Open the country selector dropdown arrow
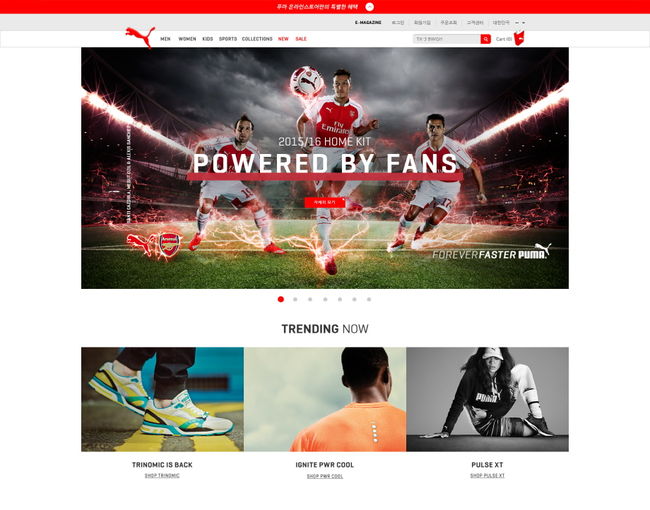 click(x=523, y=23)
